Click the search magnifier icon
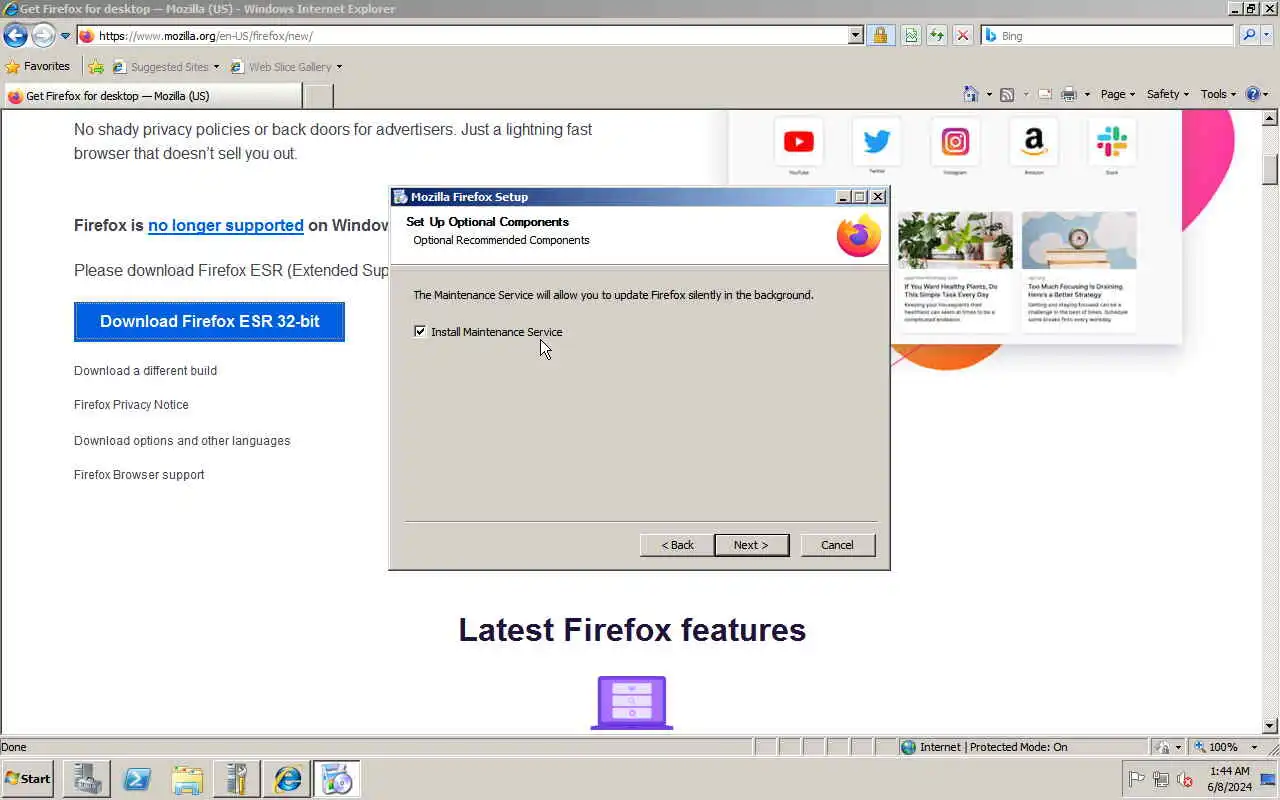 click(x=1247, y=36)
